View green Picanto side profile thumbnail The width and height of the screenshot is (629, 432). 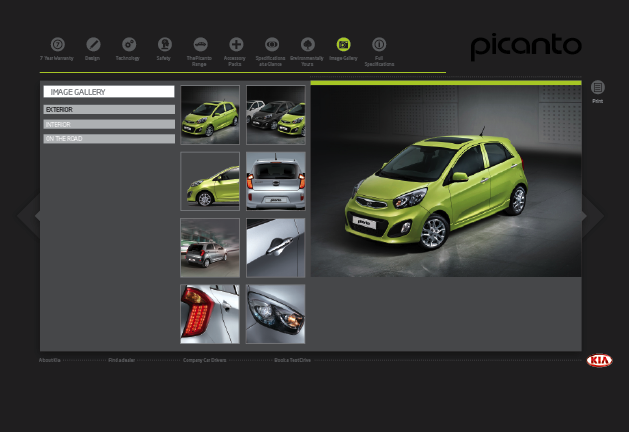[210, 181]
